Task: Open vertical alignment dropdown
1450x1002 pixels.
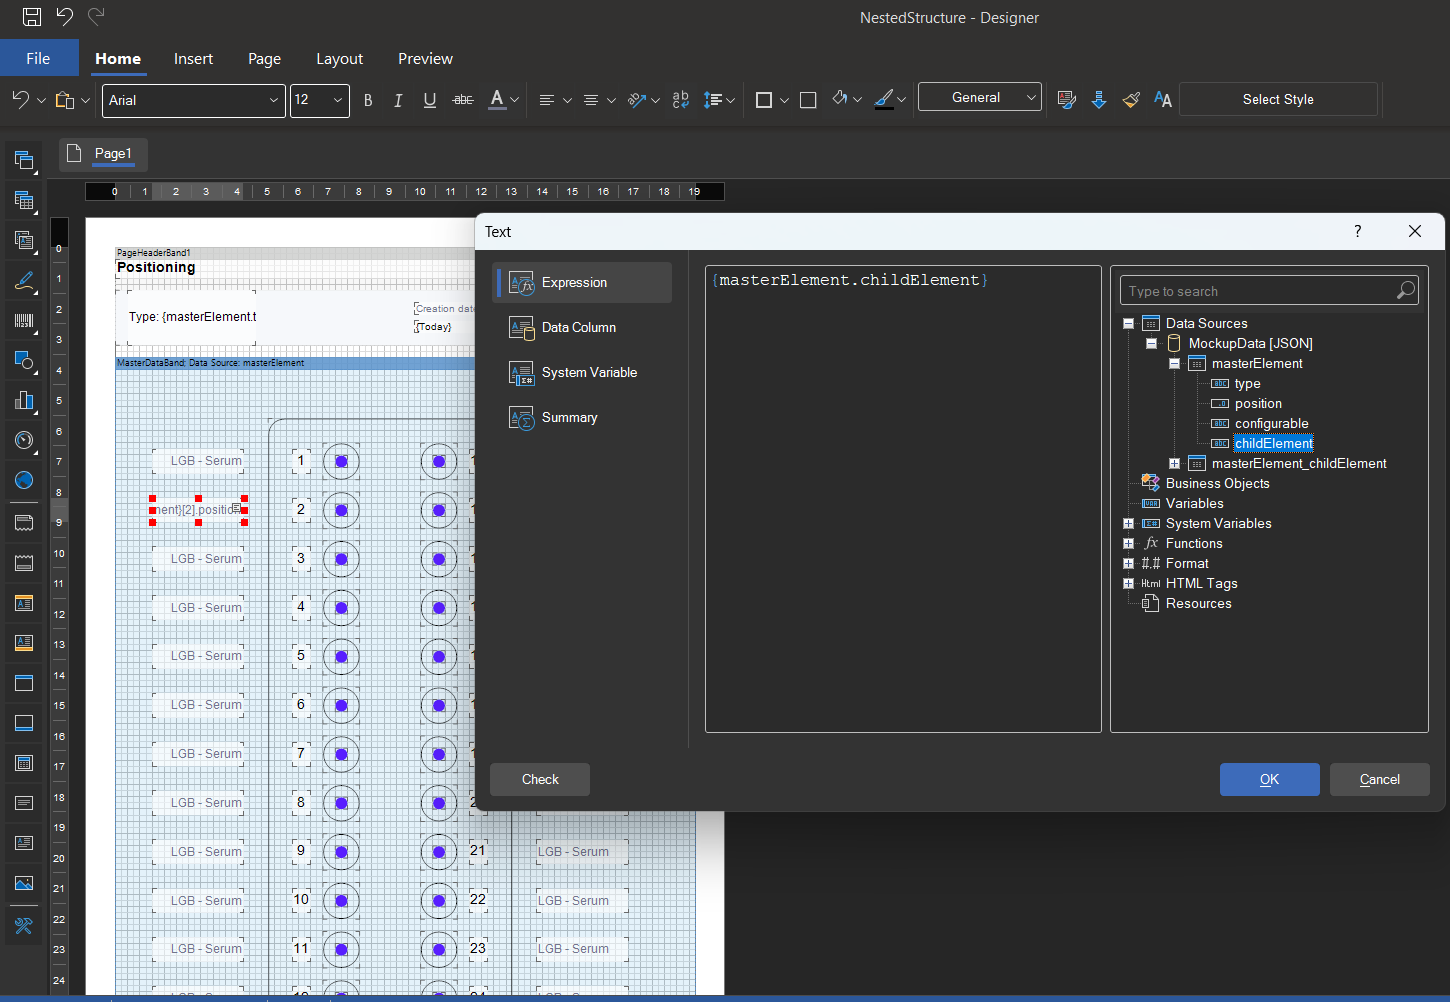Action: click(611, 100)
